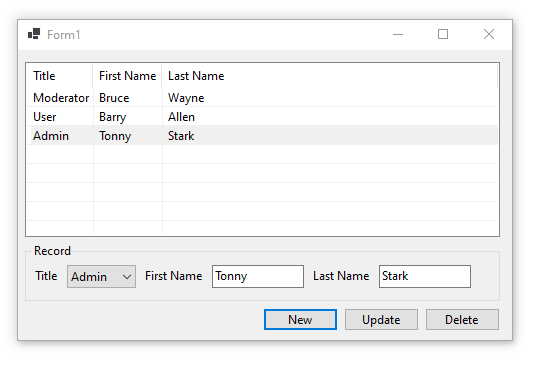The width and height of the screenshot is (542, 367).
Task: Click the Last Name column header
Action: (x=330, y=76)
